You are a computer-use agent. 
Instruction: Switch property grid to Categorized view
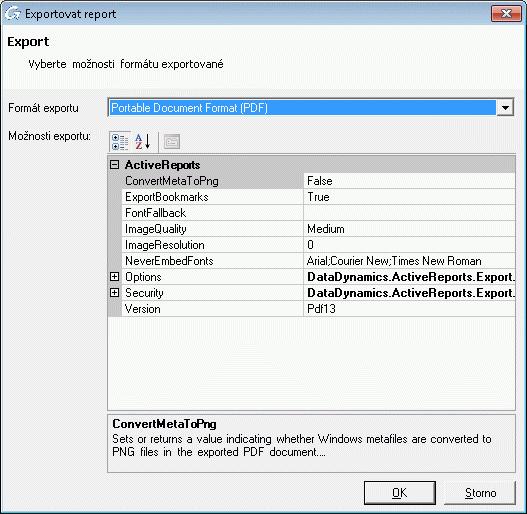pos(120,142)
